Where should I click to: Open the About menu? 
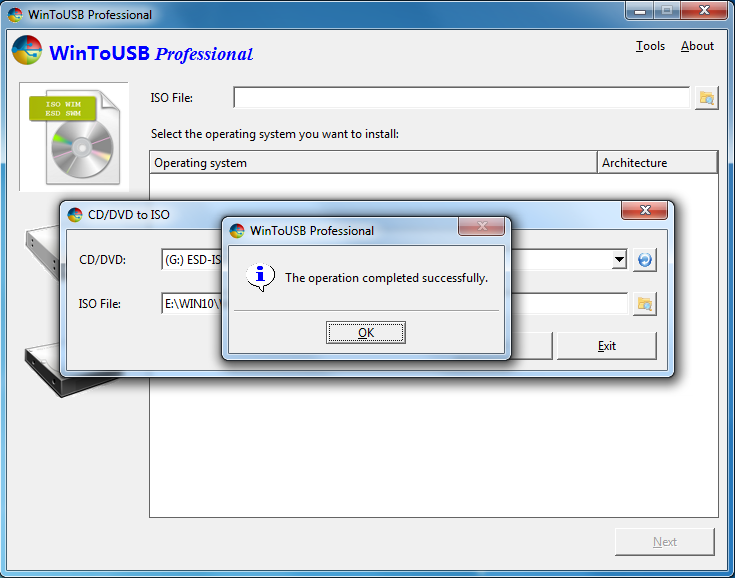[697, 46]
